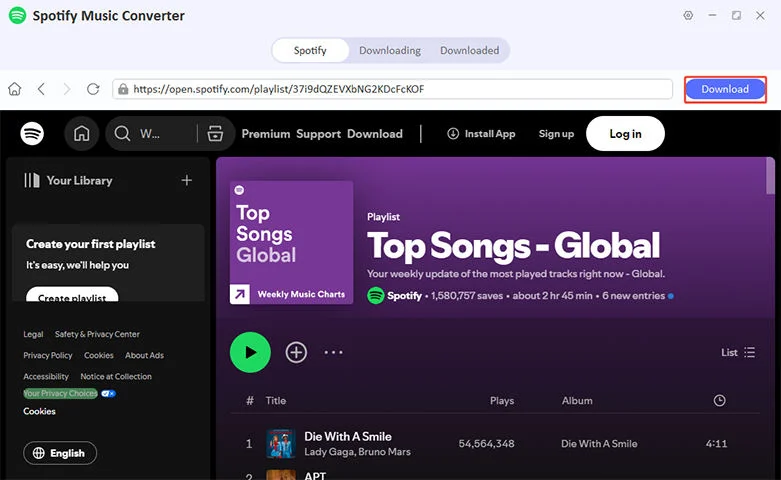Open Safety & Privacy Center link

(97, 334)
